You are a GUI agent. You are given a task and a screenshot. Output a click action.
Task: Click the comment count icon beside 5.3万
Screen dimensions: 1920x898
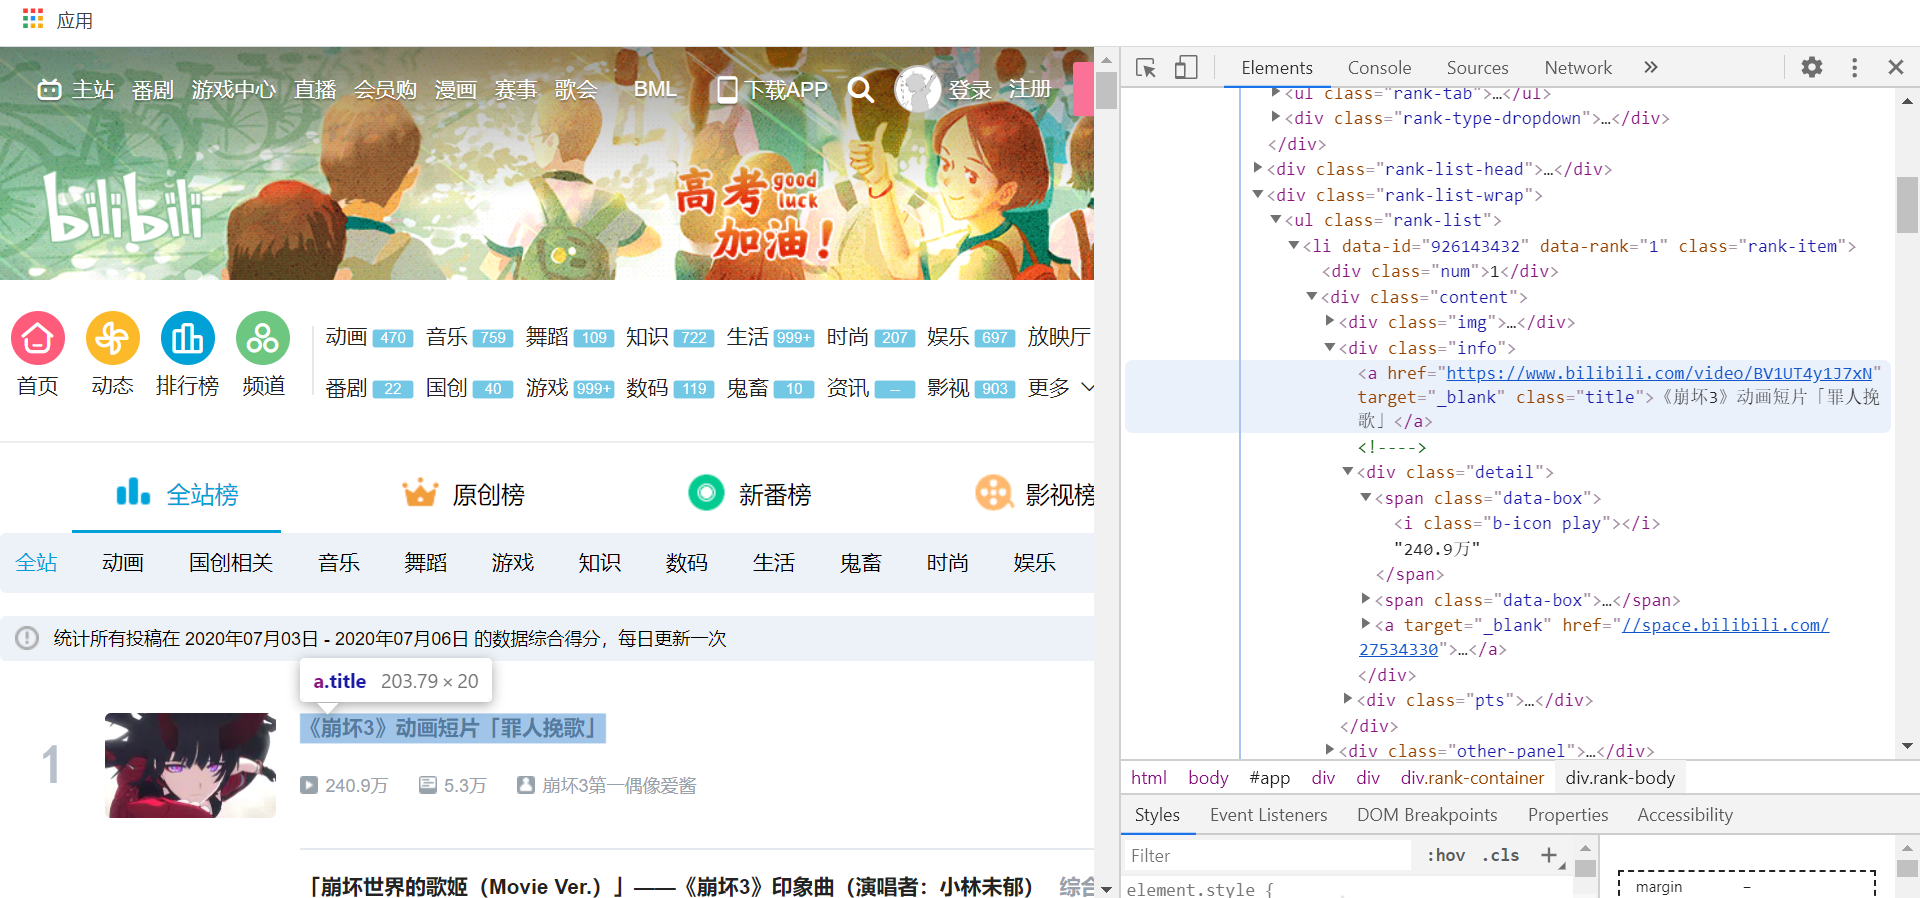coord(428,785)
